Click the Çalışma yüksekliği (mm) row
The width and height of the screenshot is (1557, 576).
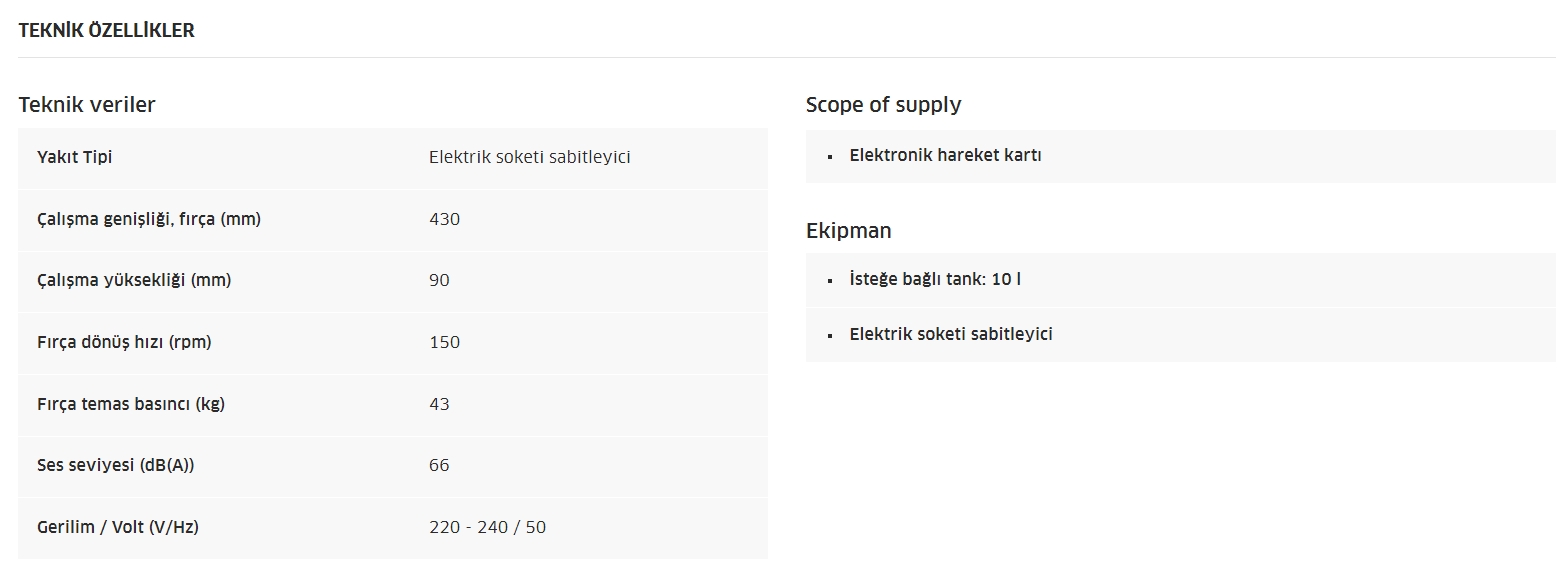click(x=393, y=280)
